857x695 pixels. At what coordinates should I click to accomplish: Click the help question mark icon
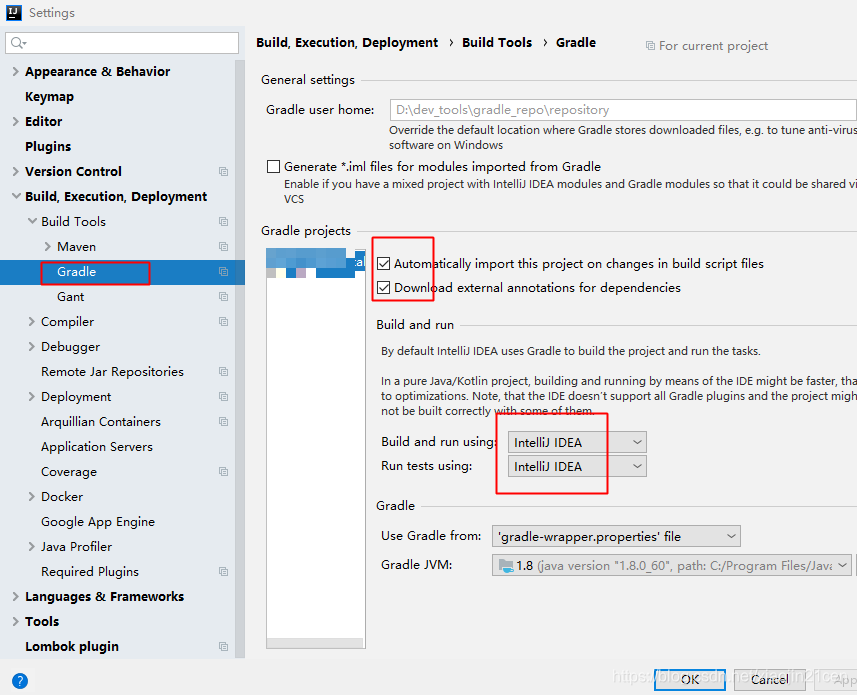(x=20, y=681)
